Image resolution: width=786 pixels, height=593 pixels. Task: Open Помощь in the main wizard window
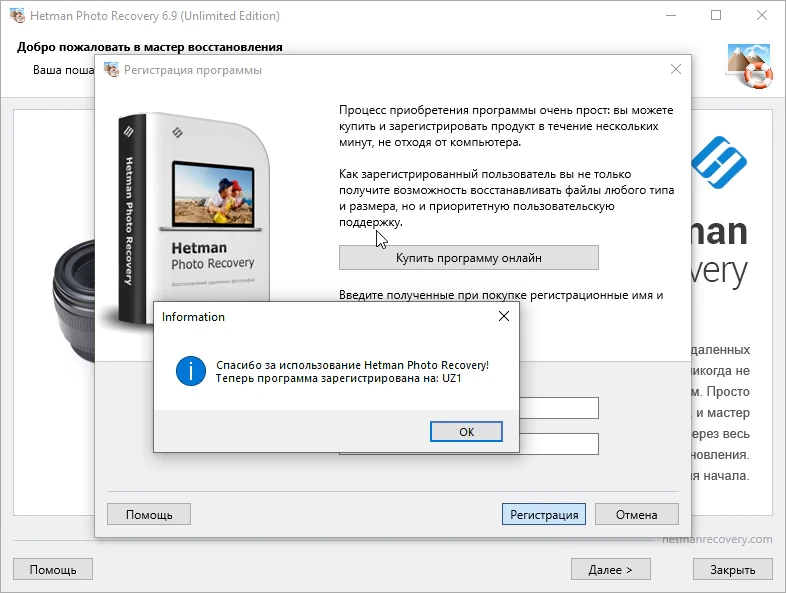[53, 569]
